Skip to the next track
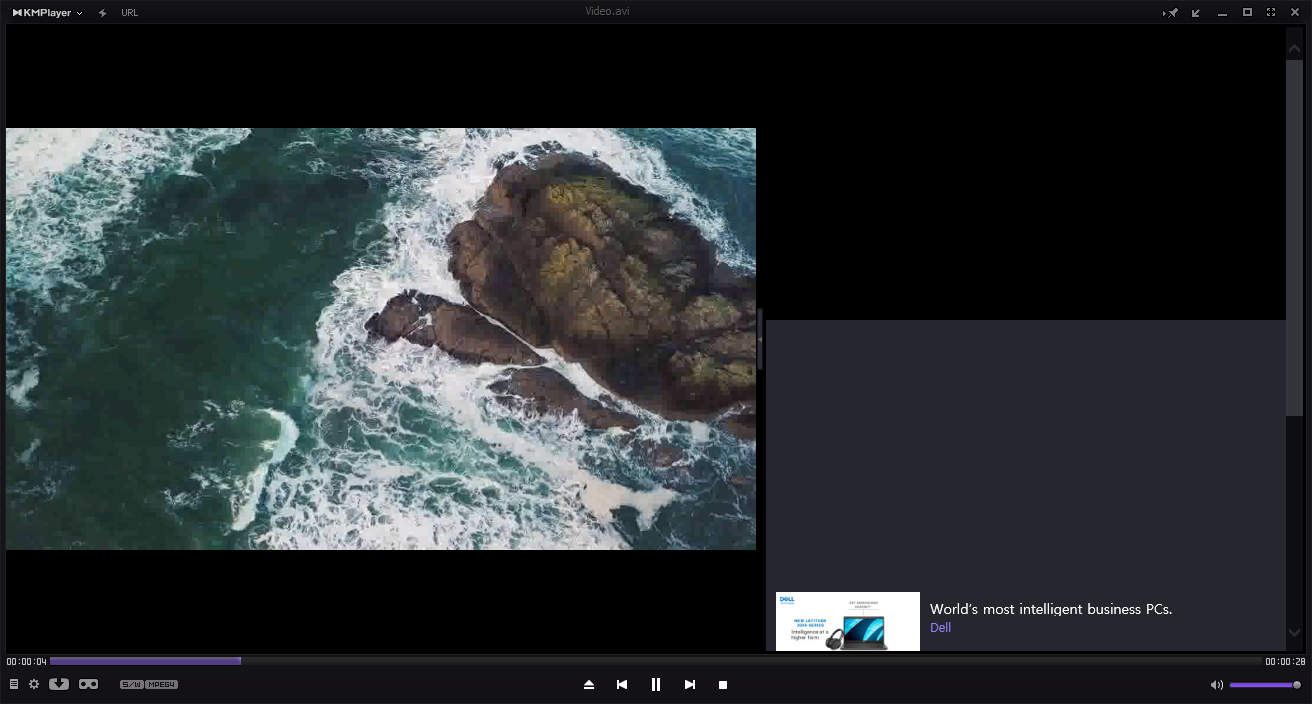This screenshot has height=704, width=1312. tap(690, 684)
